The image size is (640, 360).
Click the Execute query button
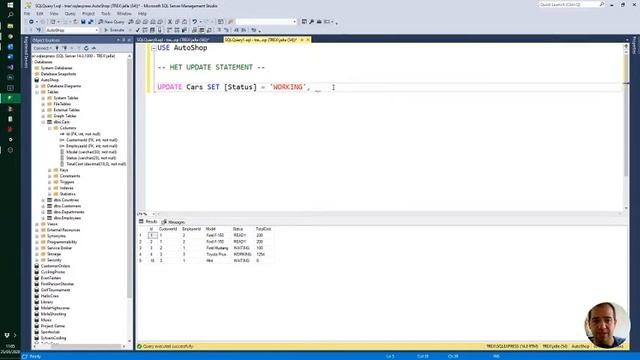click(x=114, y=30)
